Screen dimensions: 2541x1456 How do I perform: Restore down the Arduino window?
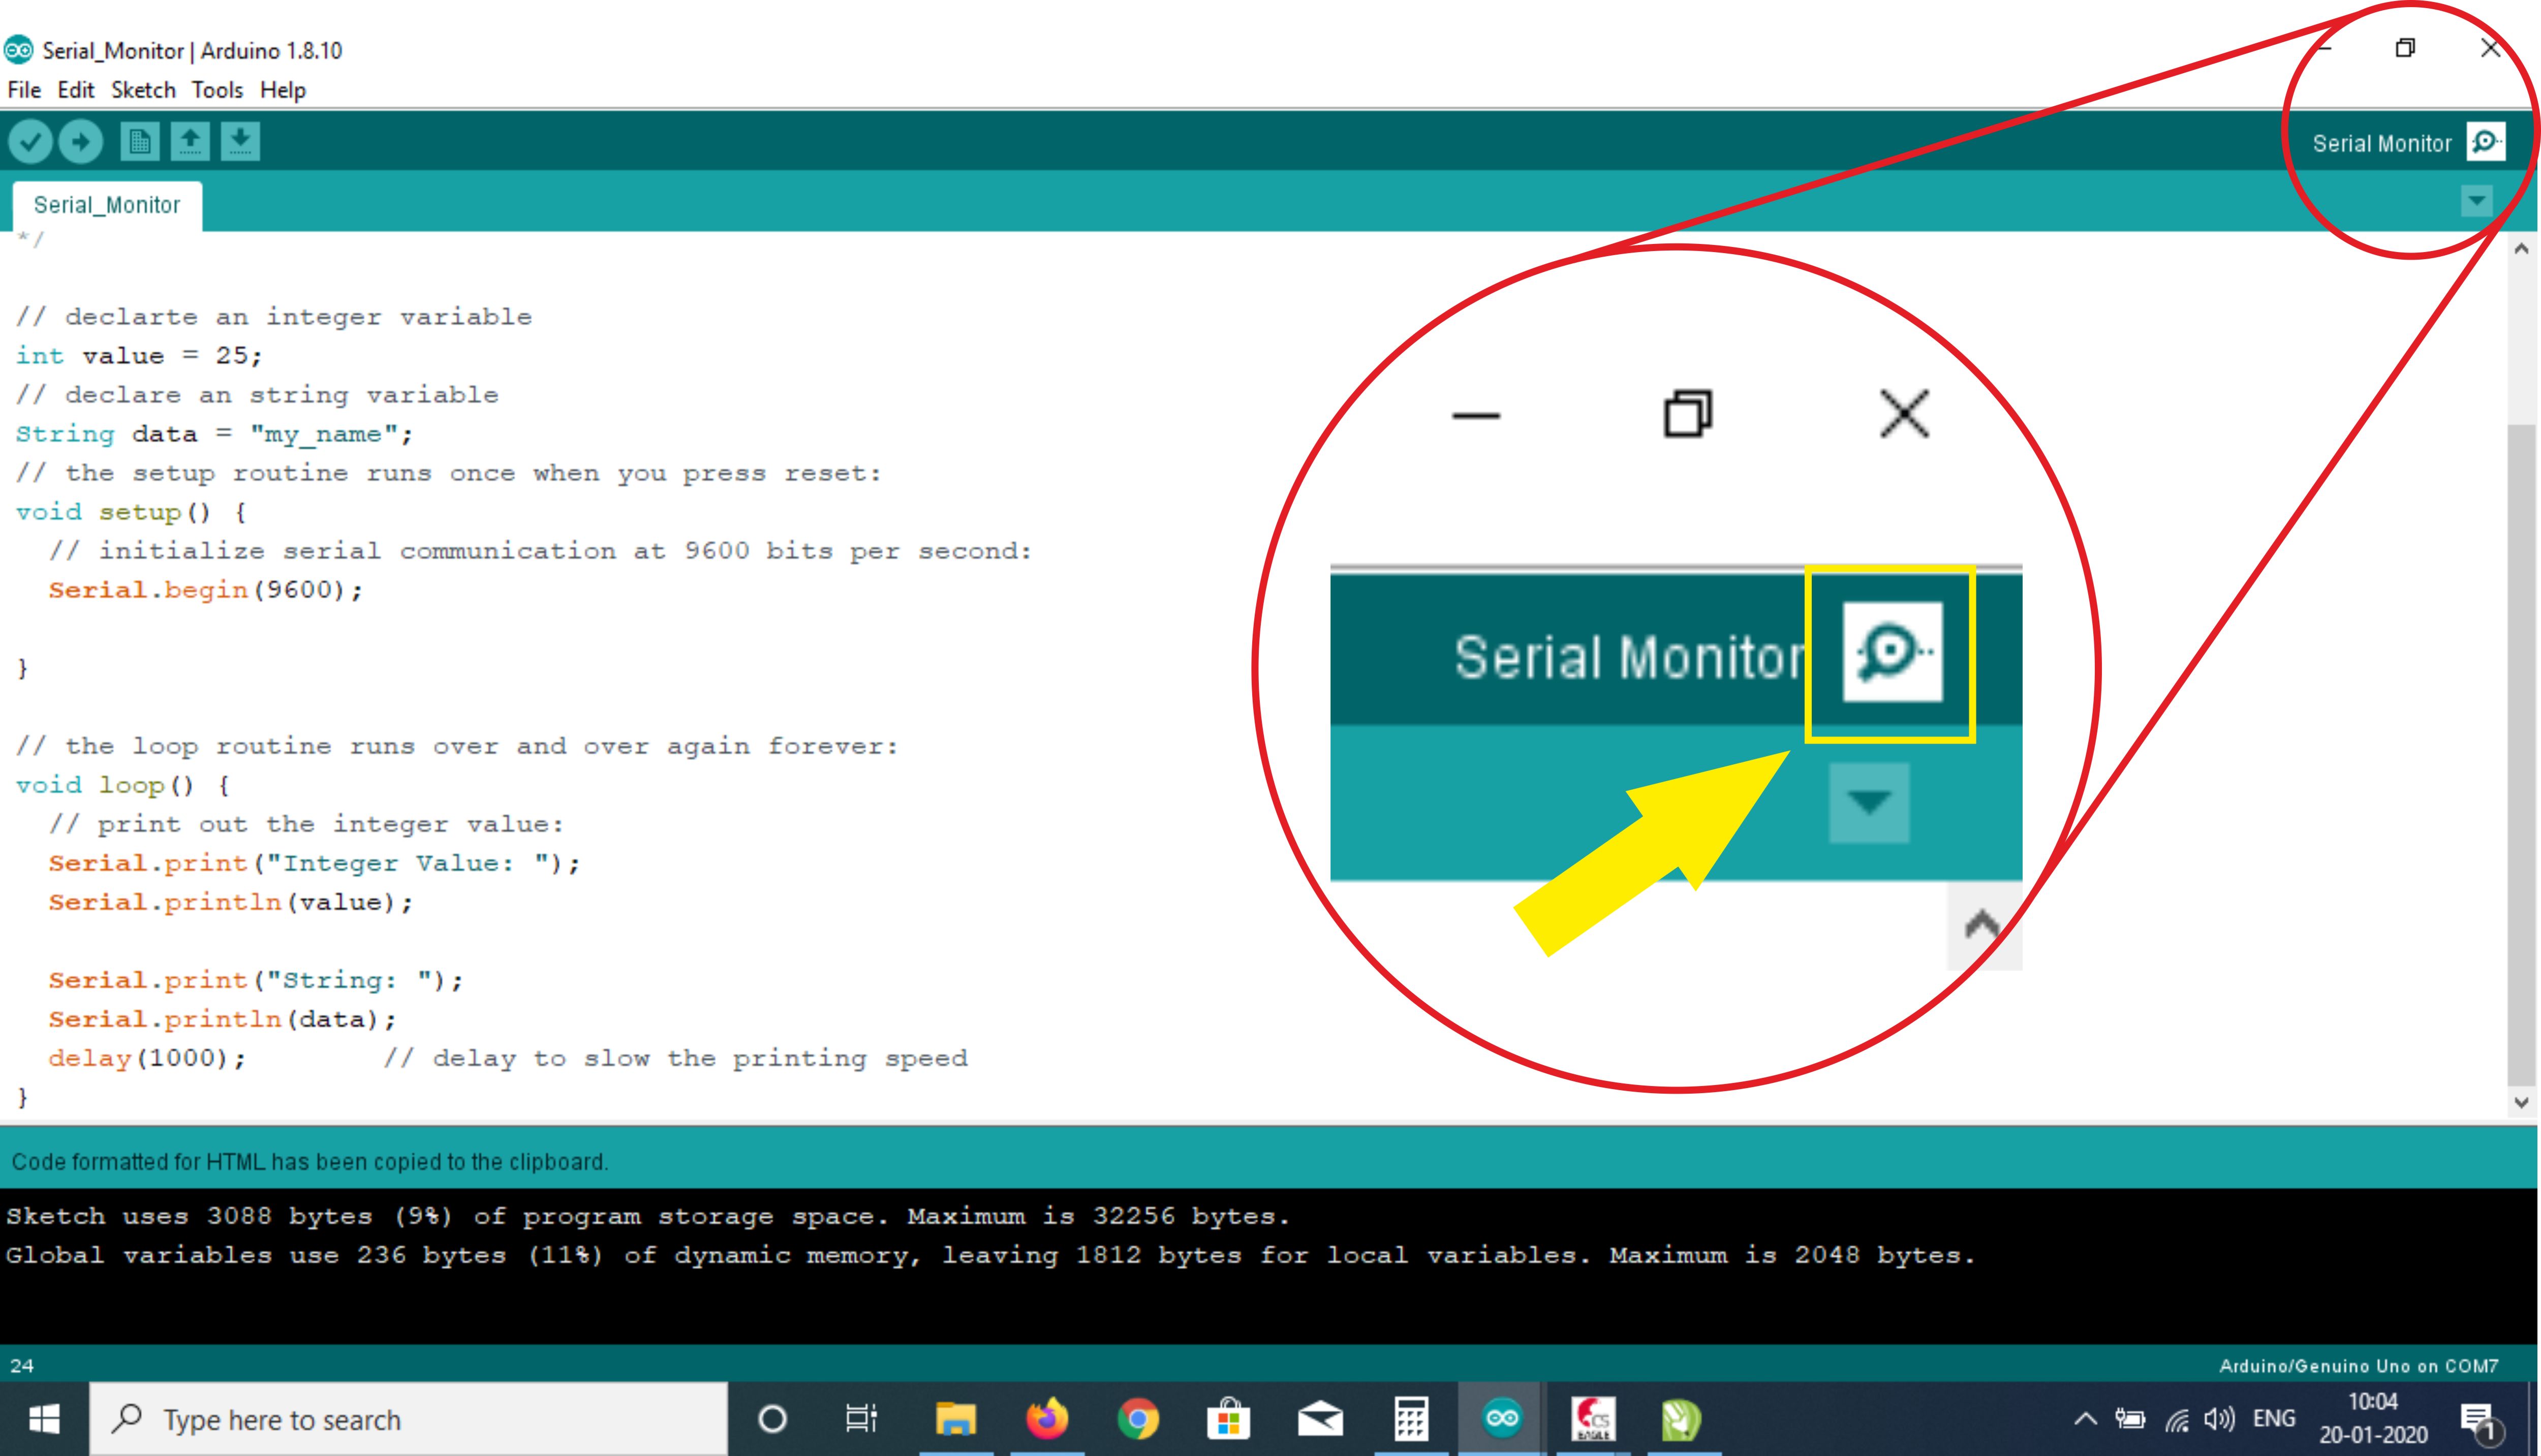point(2406,48)
